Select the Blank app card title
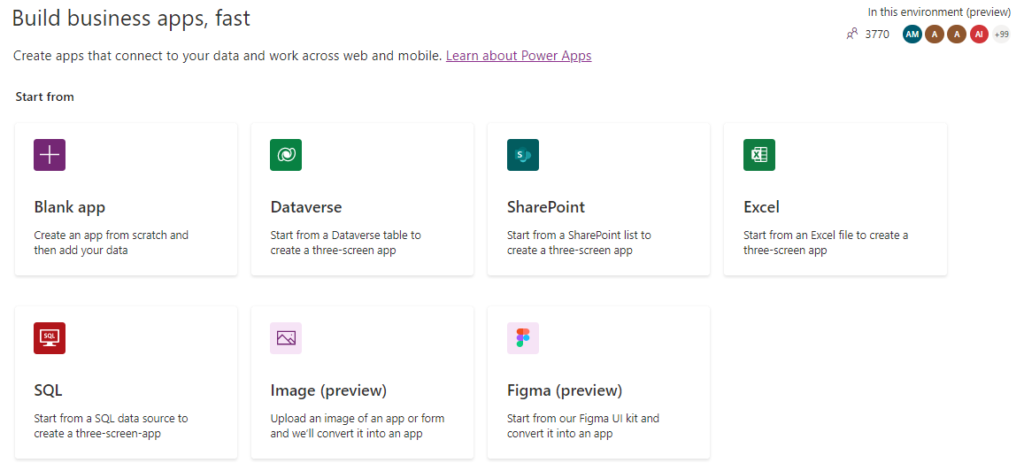The width and height of the screenshot is (1024, 471). [69, 208]
